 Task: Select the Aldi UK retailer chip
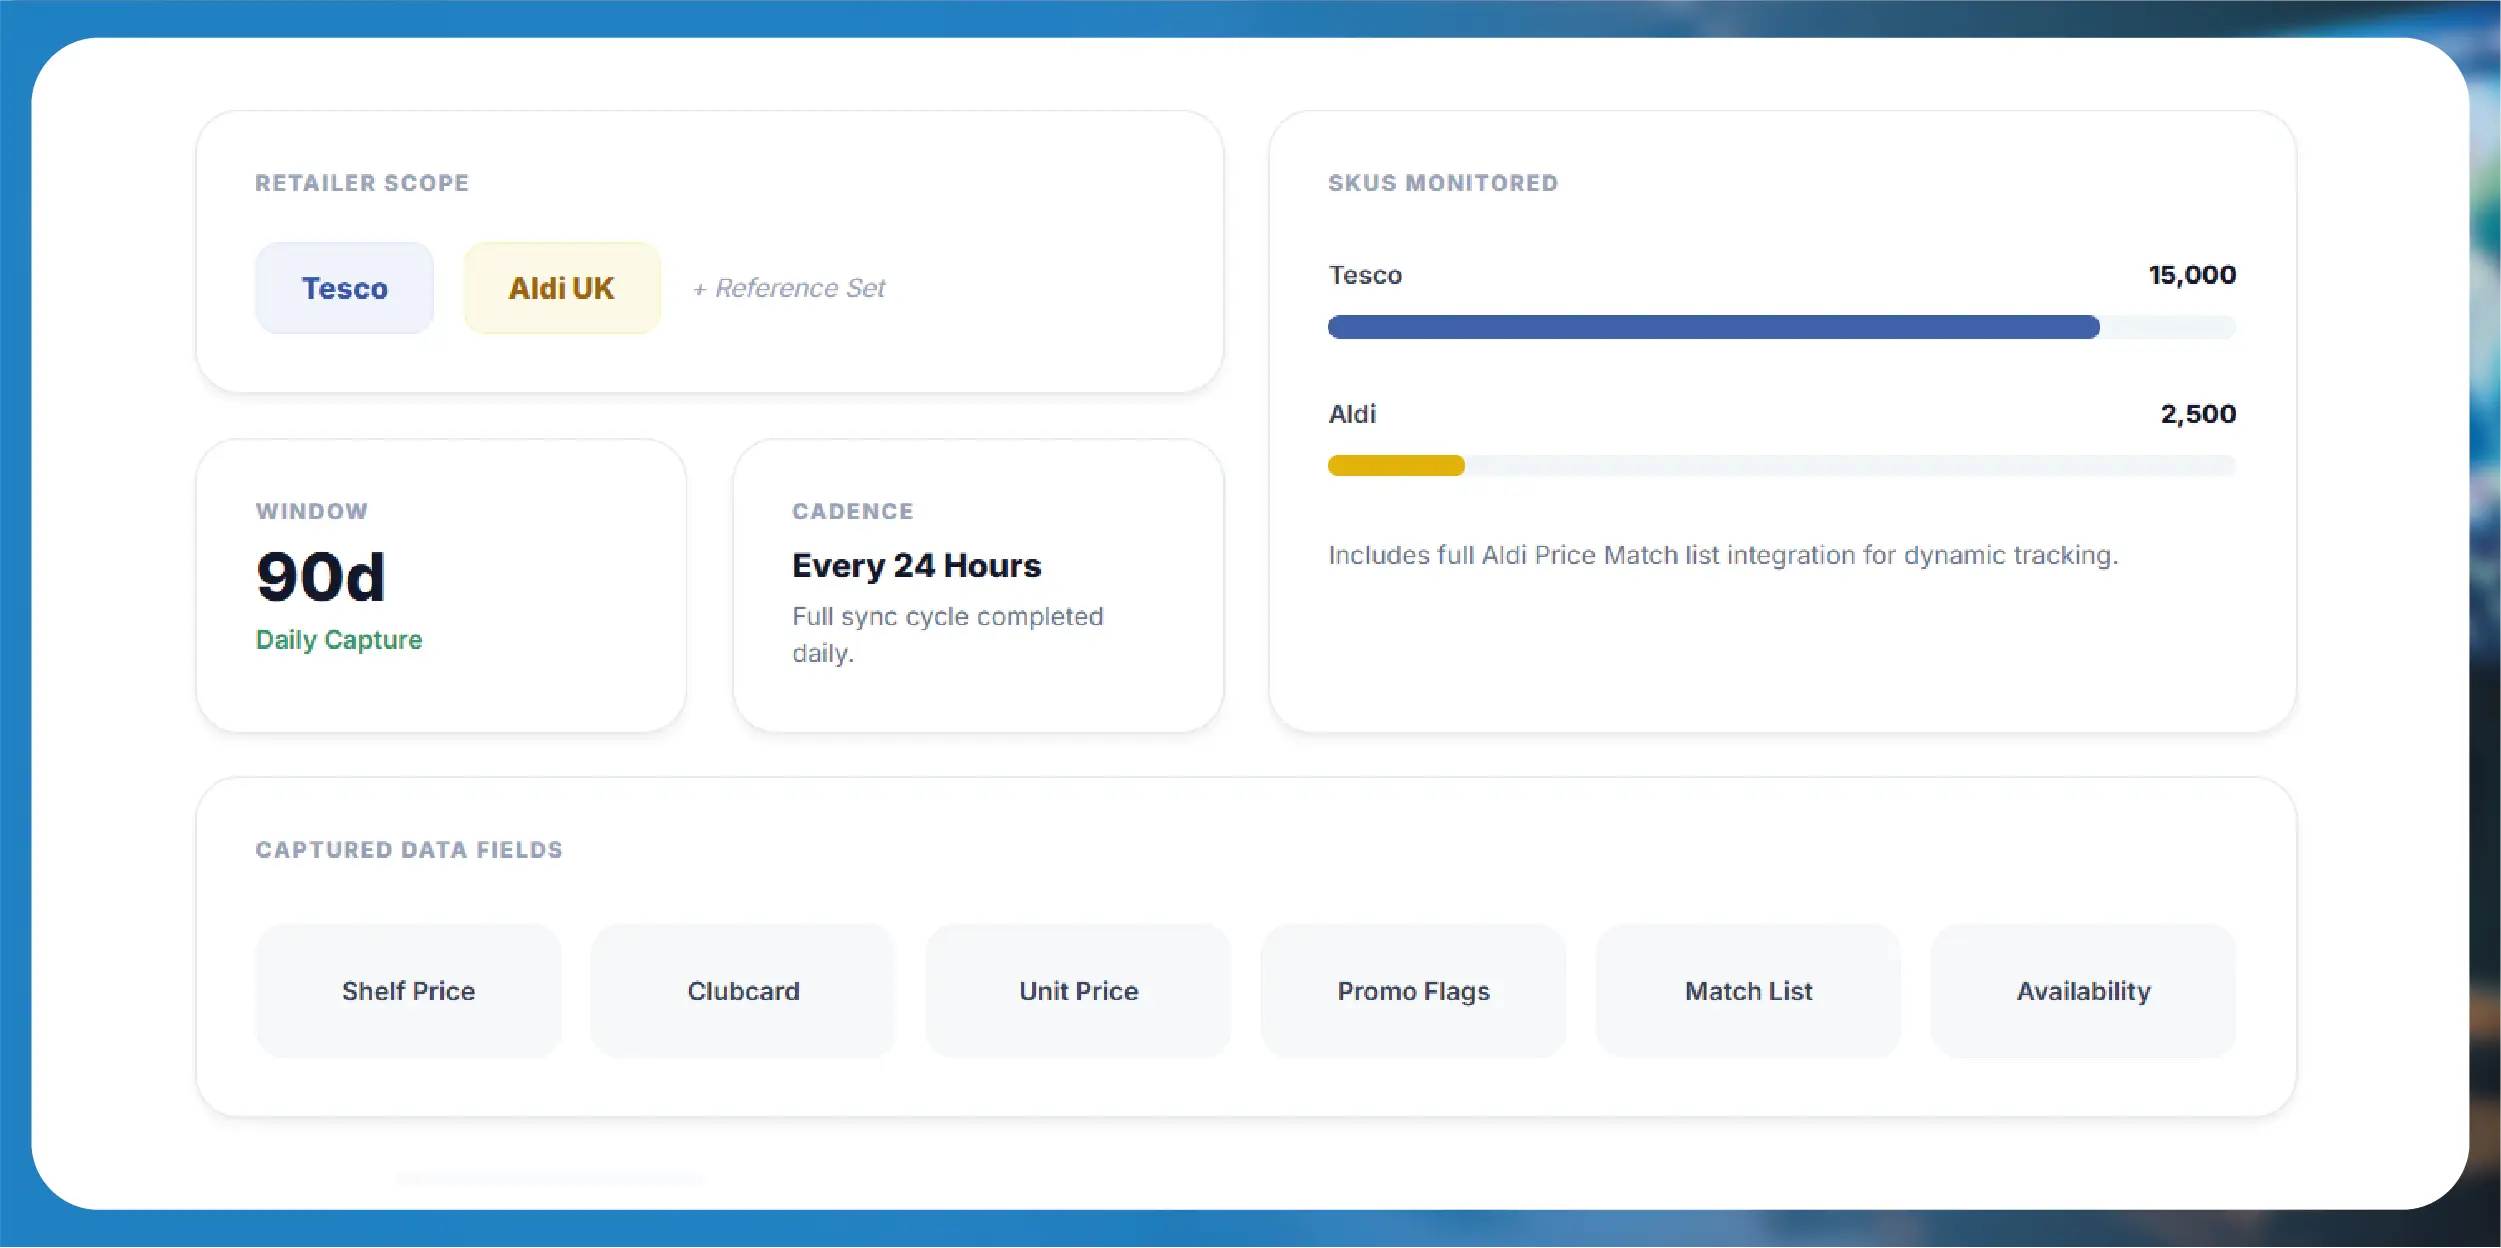click(x=562, y=288)
